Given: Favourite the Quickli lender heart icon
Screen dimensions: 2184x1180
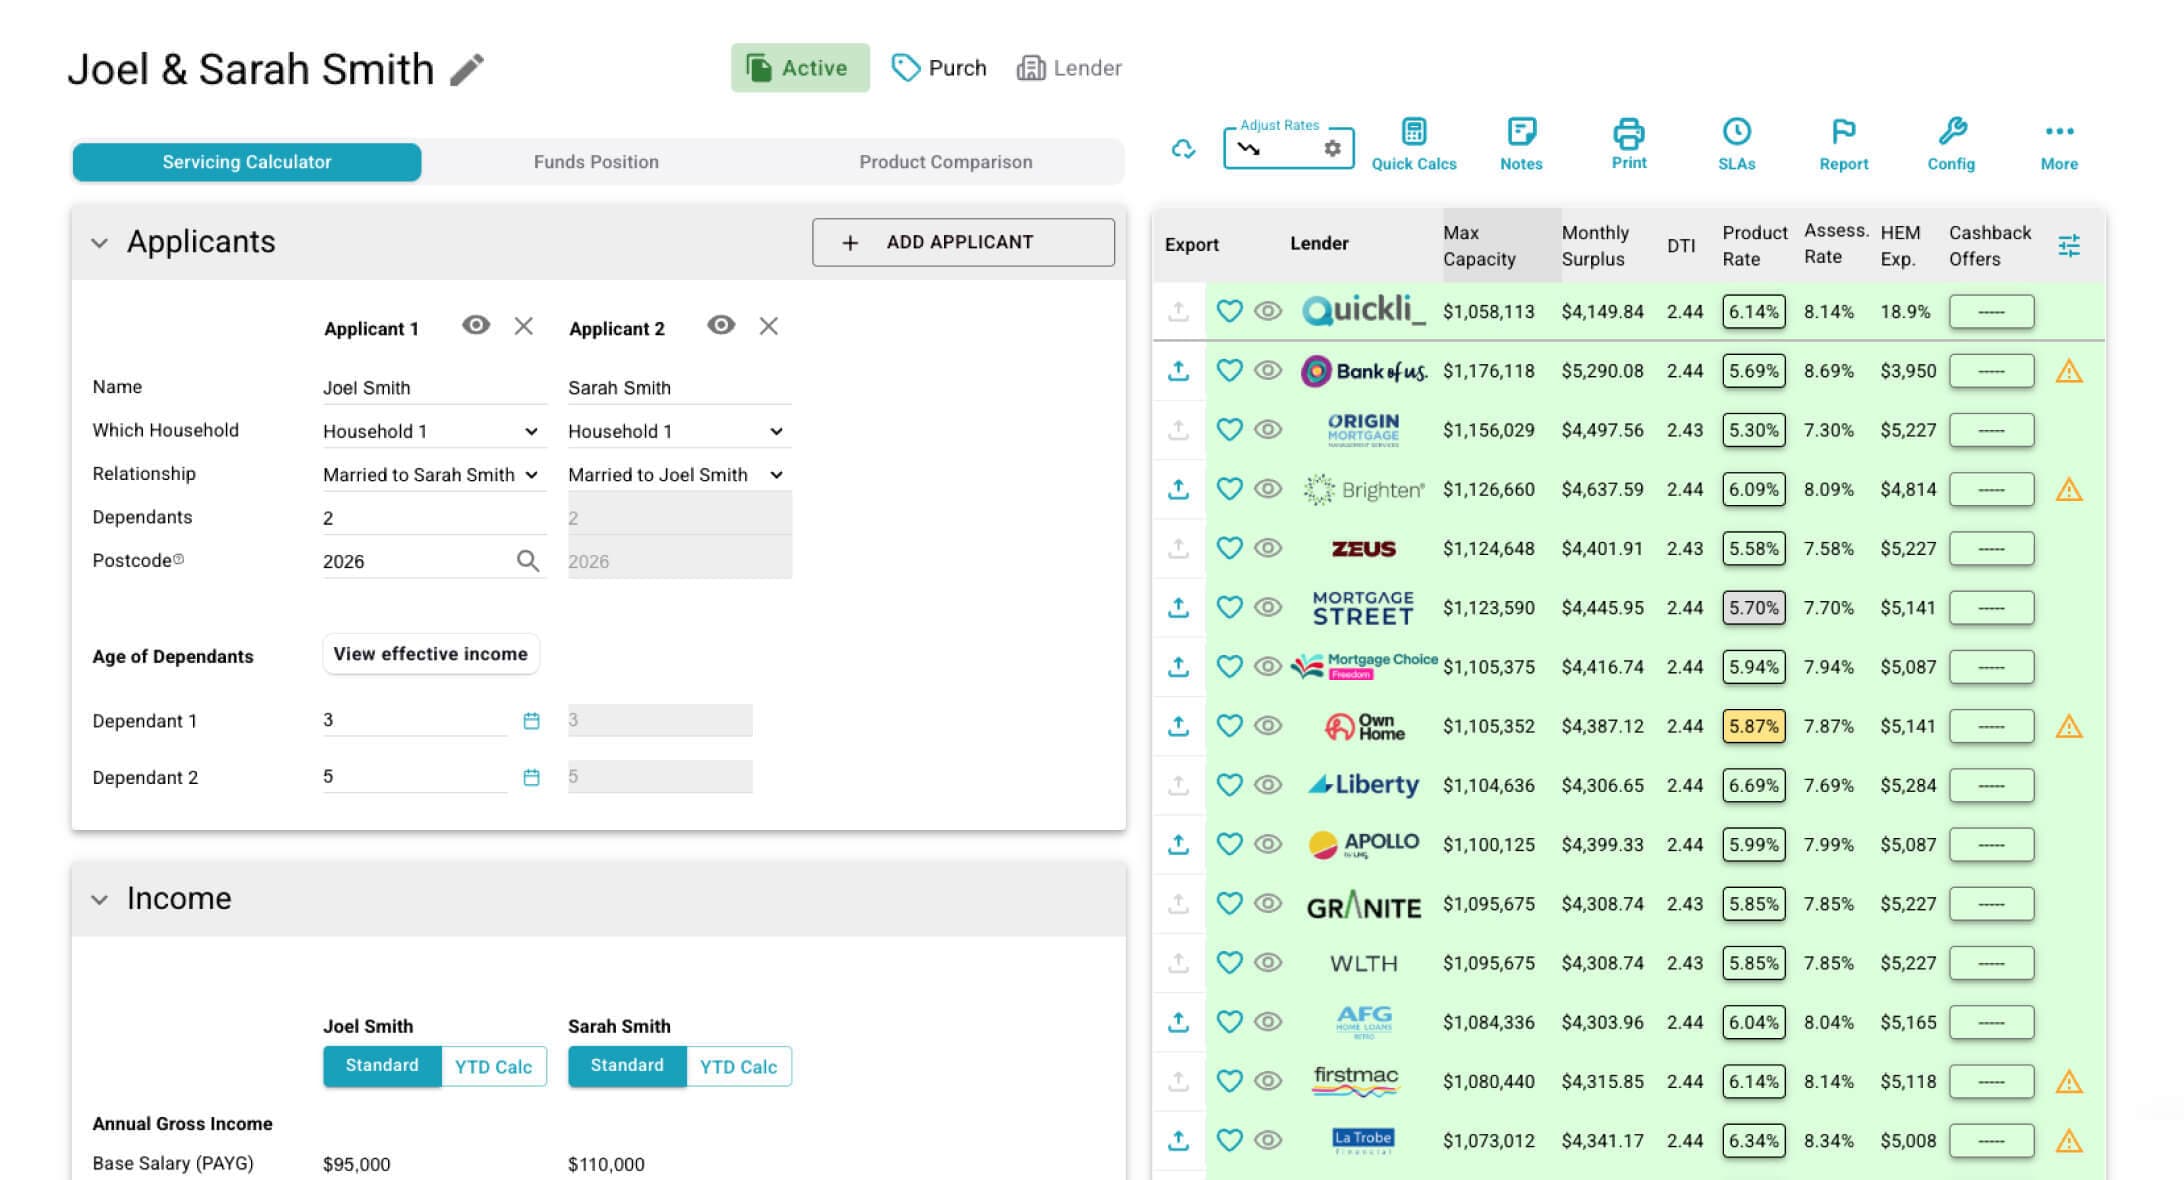Looking at the screenshot, I should (x=1229, y=311).
